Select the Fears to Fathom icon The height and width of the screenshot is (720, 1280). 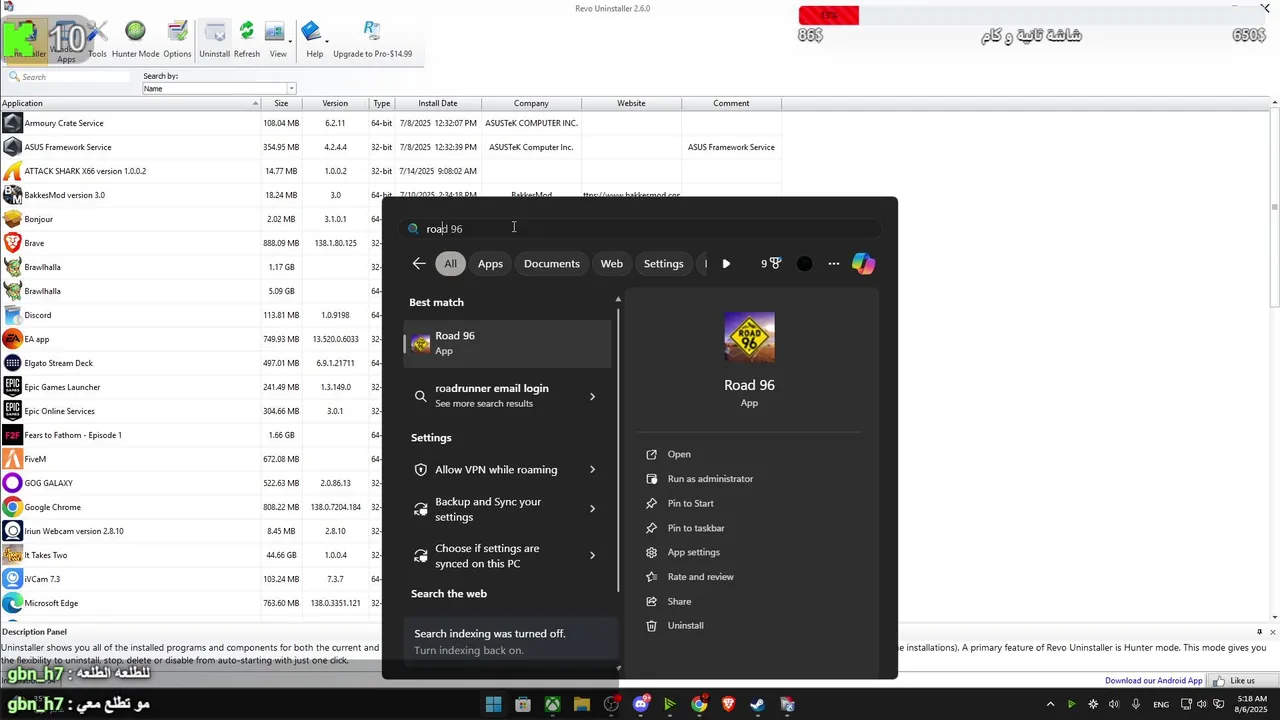coord(12,435)
